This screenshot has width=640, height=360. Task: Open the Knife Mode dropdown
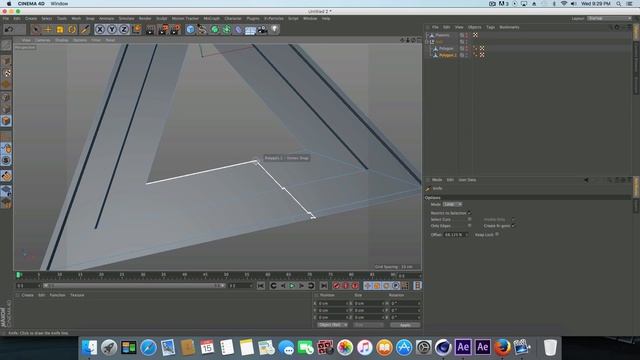click(x=452, y=204)
